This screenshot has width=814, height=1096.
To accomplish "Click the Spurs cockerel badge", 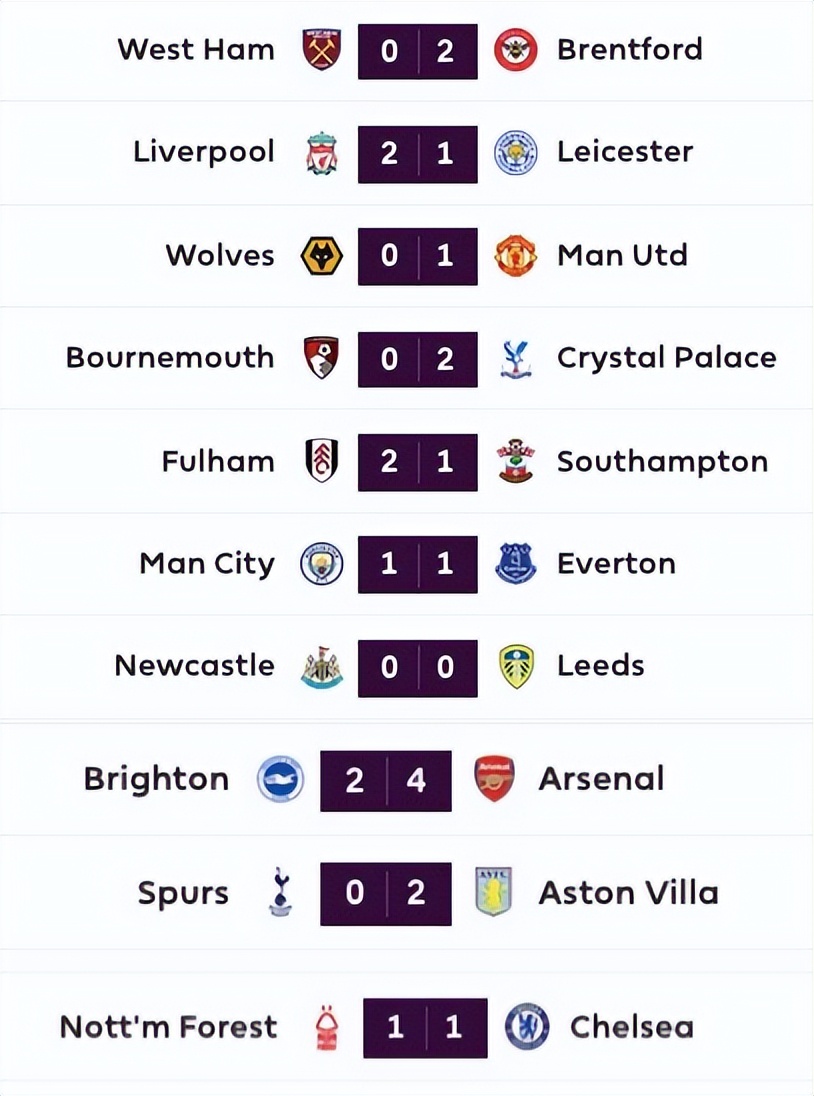I will click(x=281, y=893).
